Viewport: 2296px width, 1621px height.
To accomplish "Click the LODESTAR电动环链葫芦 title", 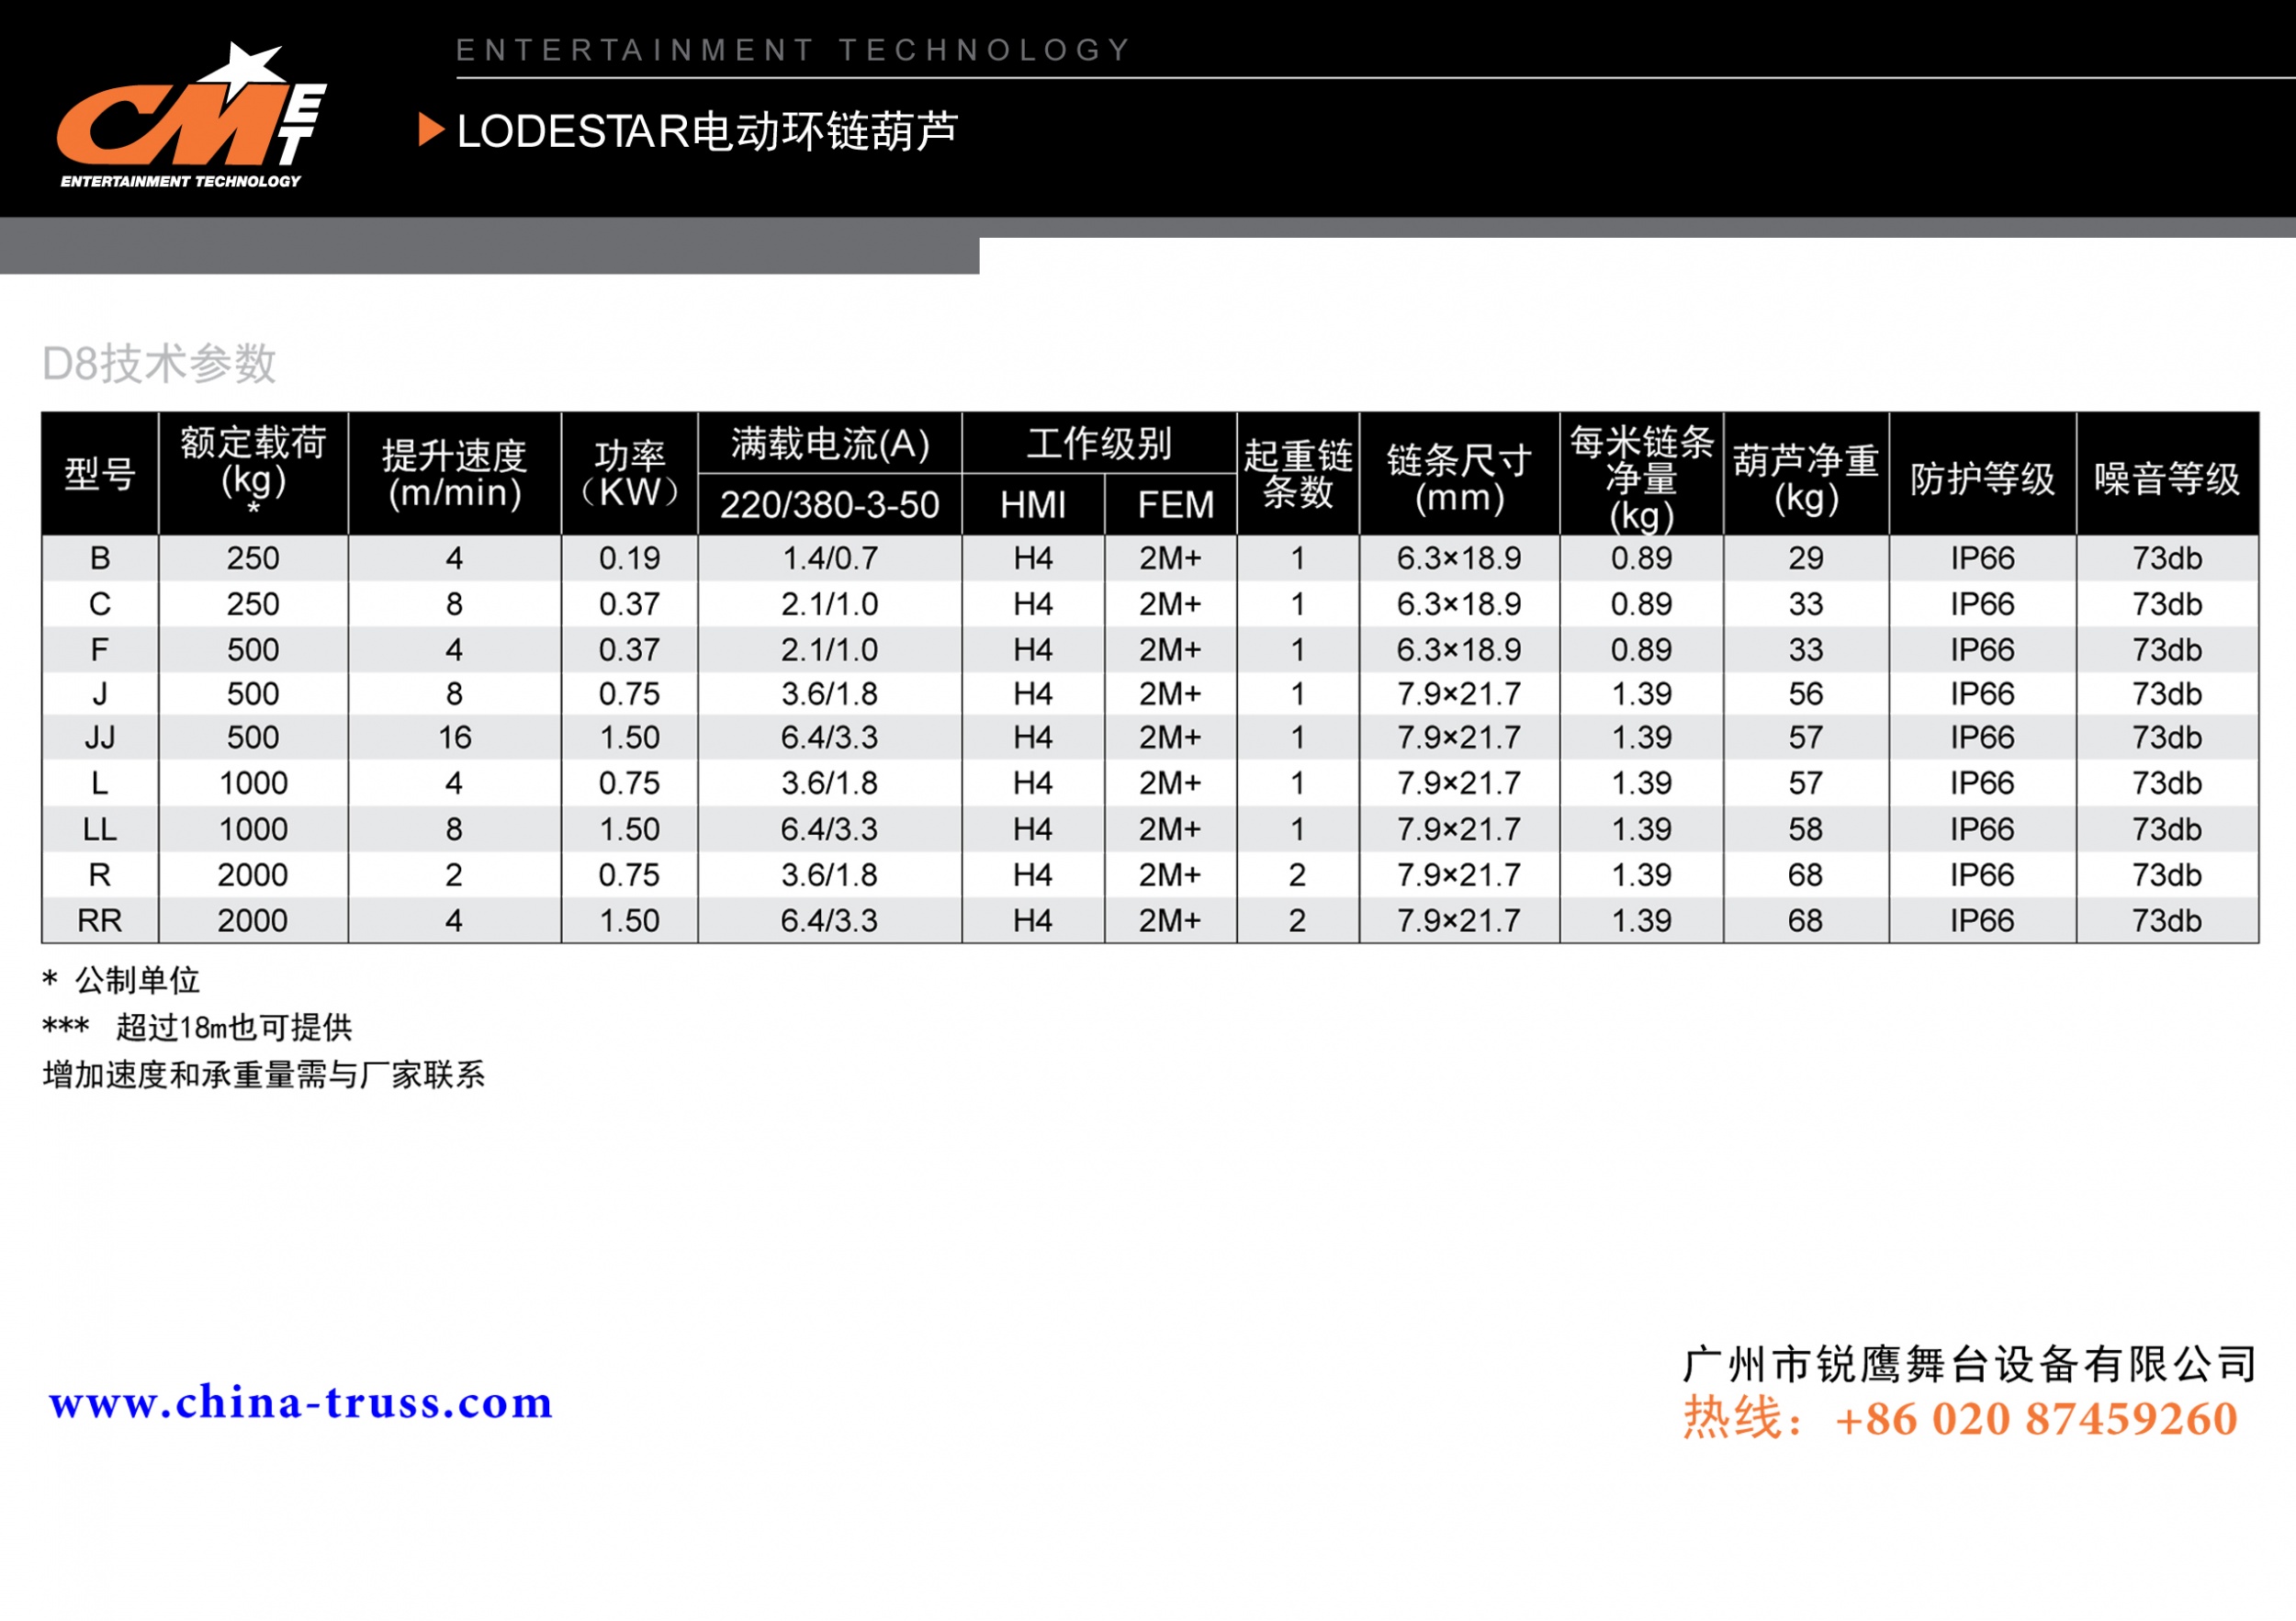I will click(706, 131).
